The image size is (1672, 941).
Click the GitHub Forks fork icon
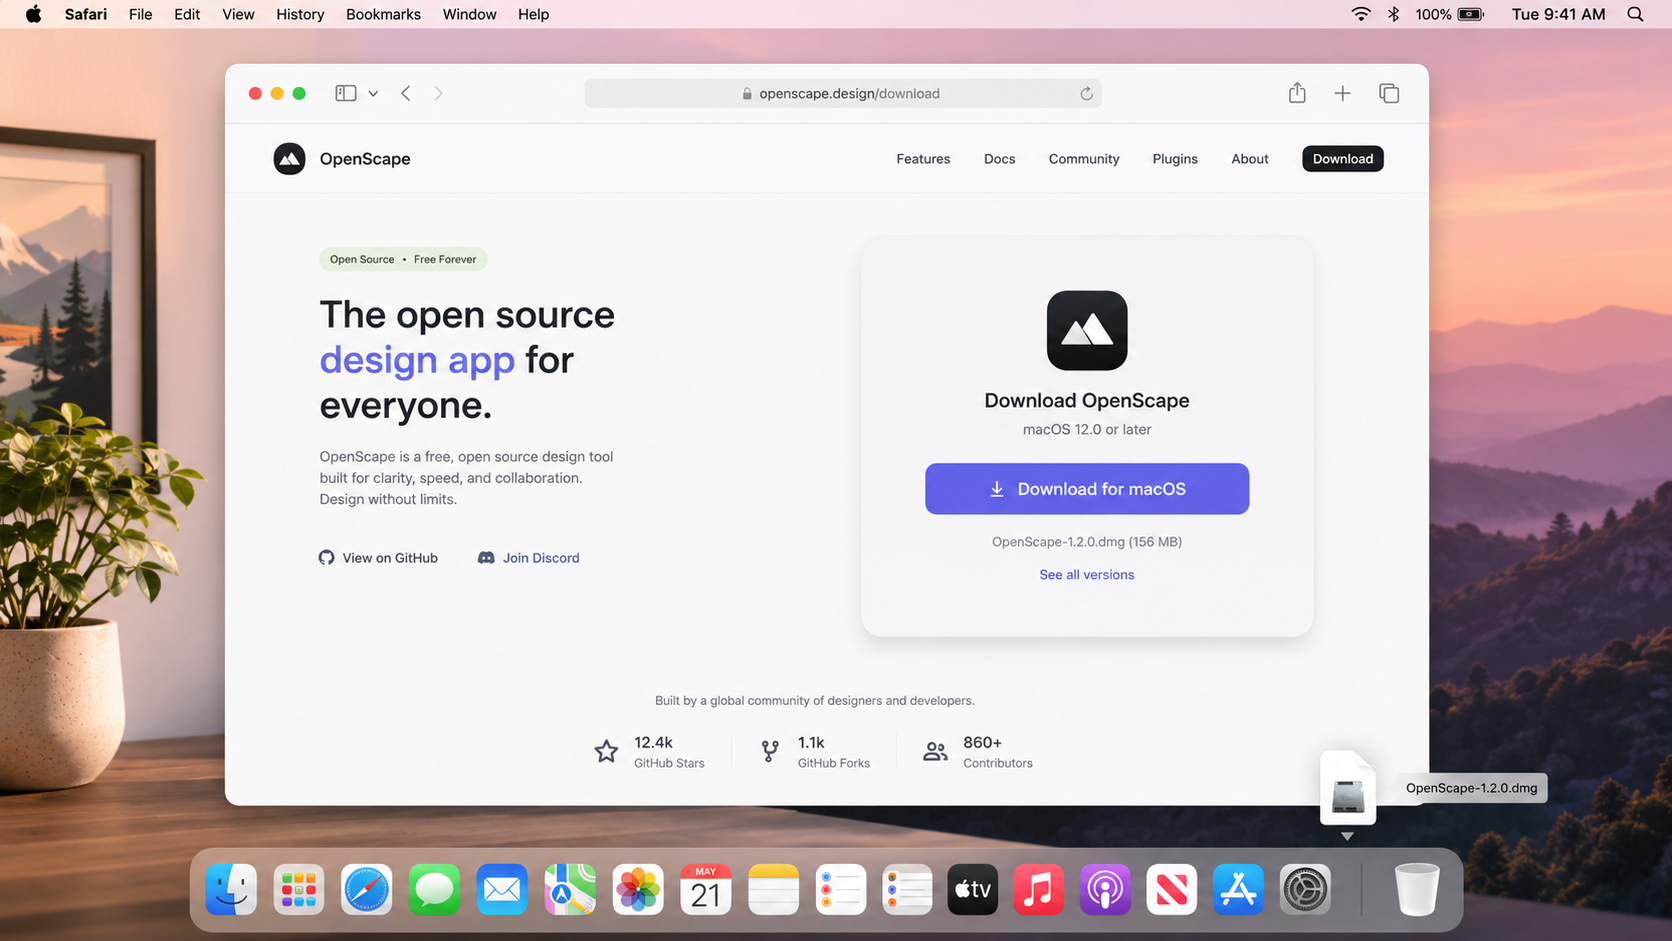[x=770, y=752]
